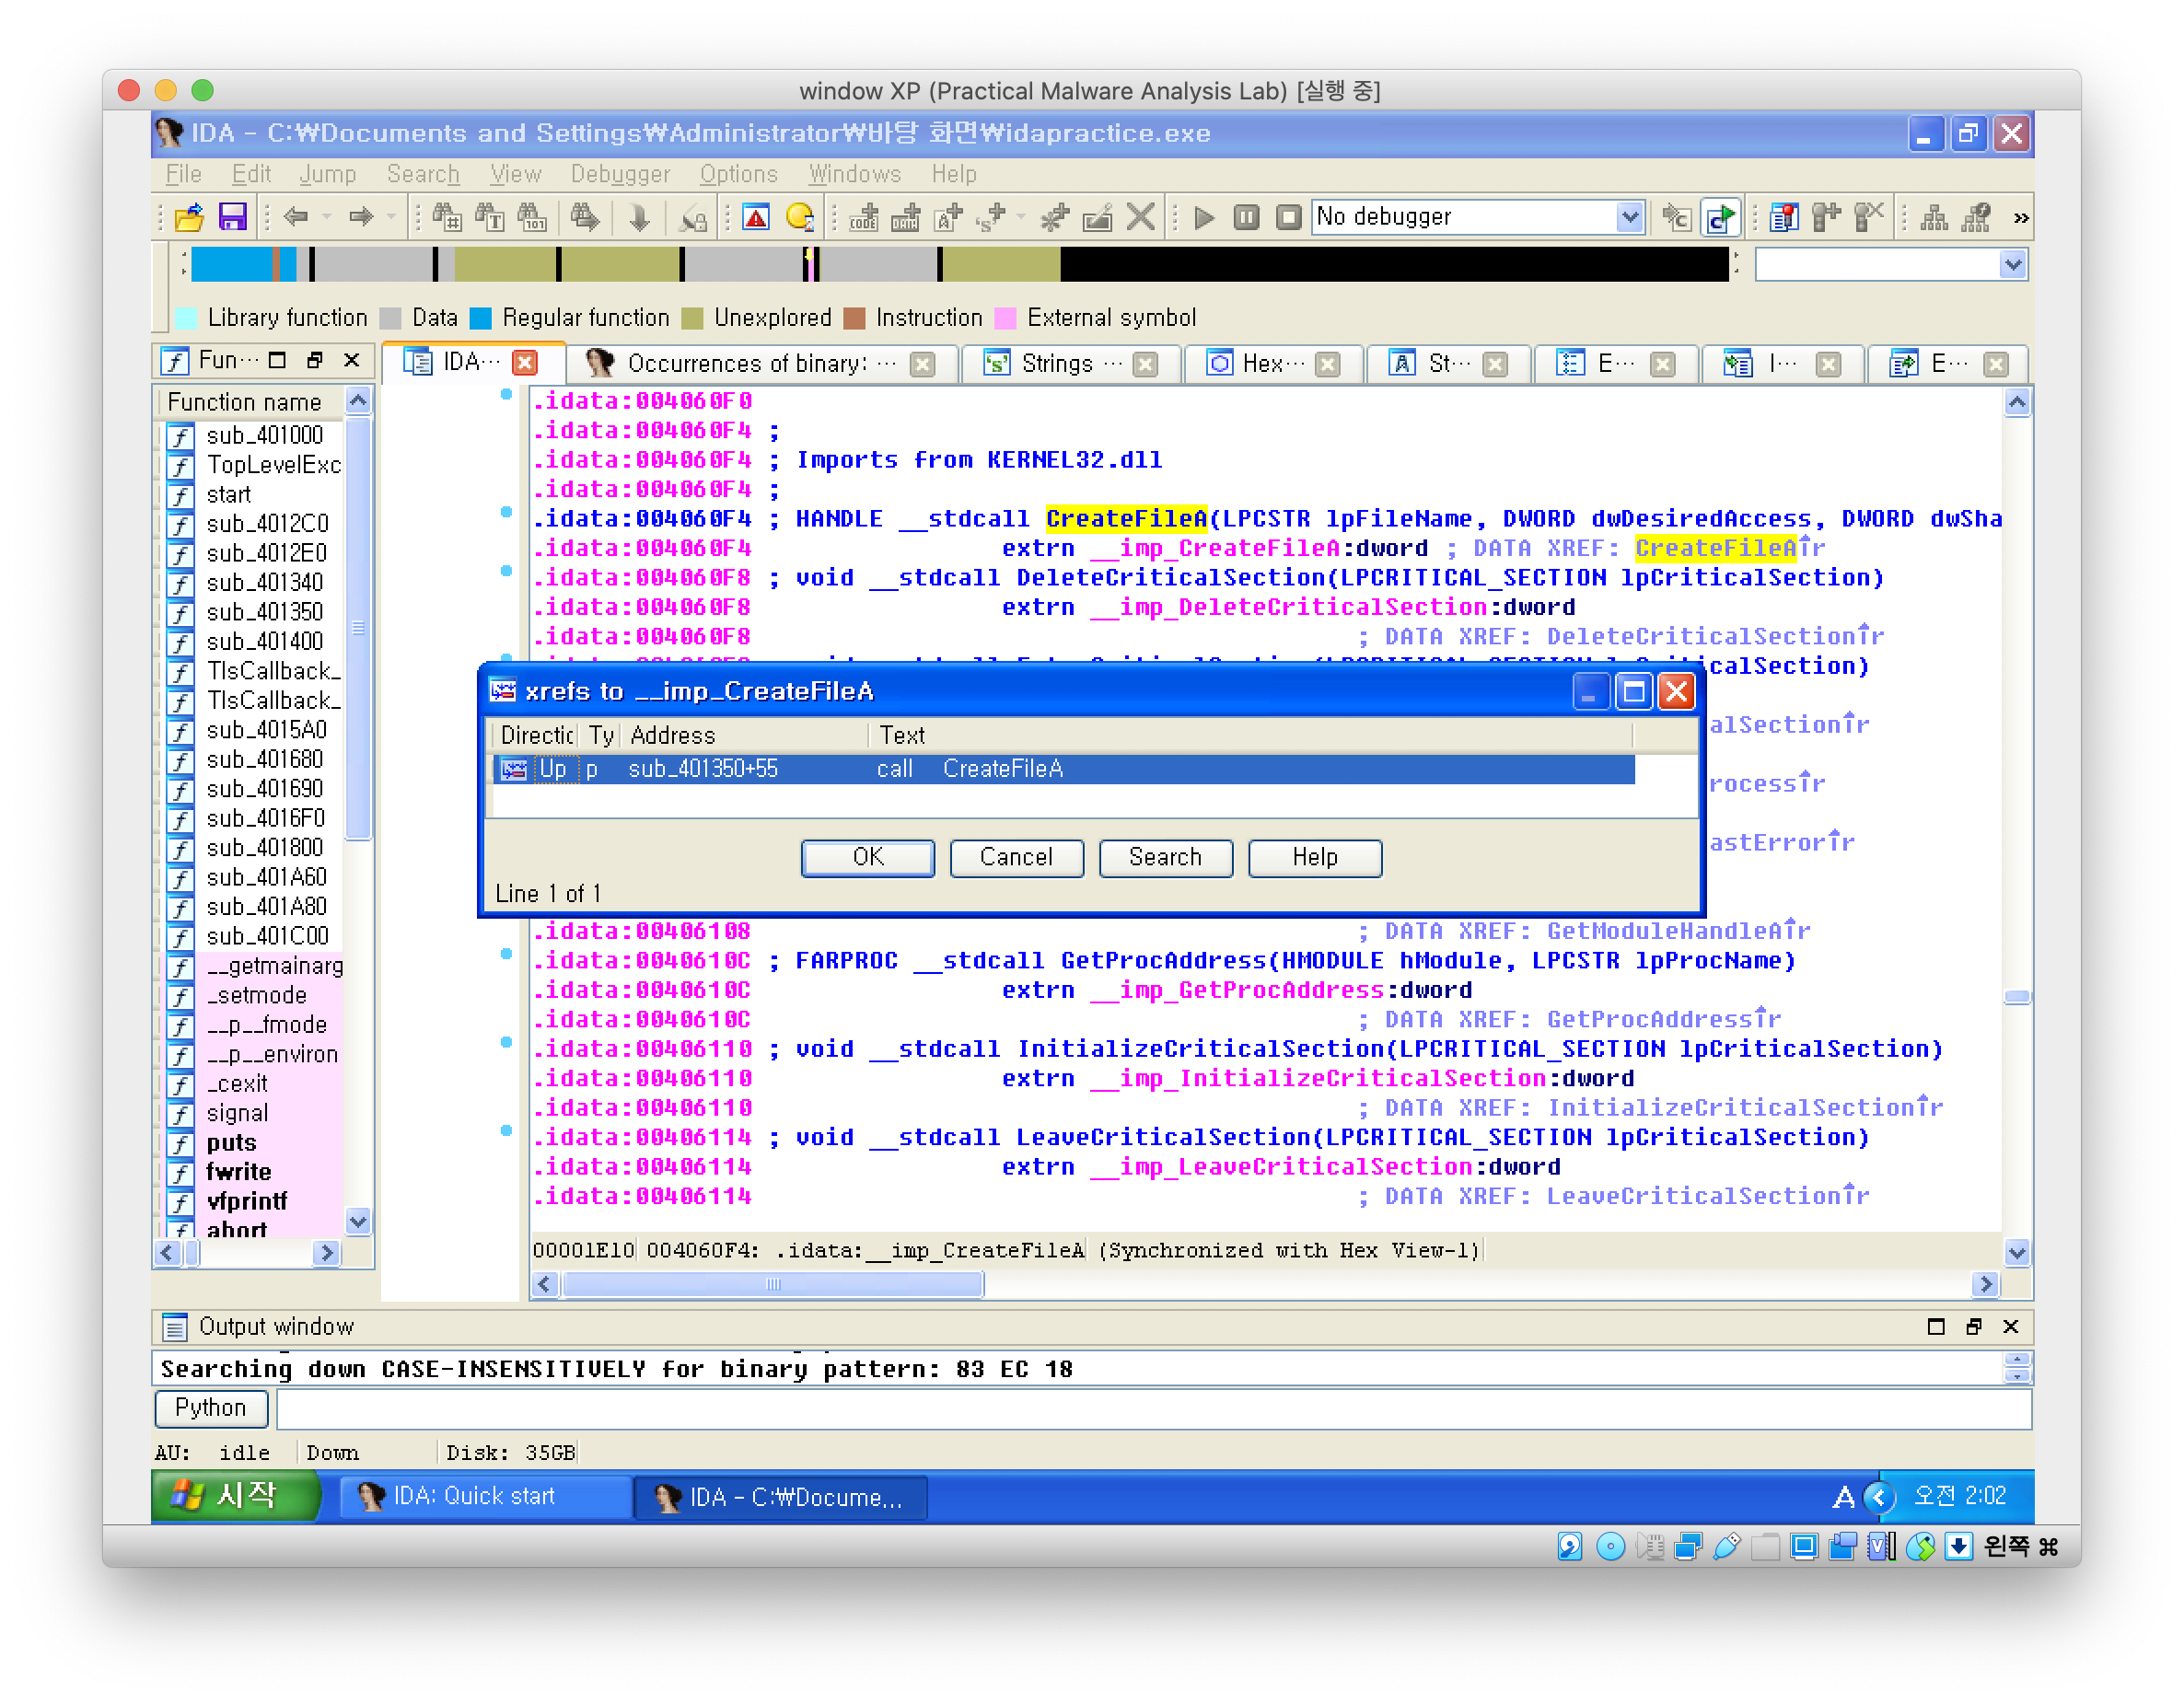The image size is (2184, 1703).
Task: Open the Debugger menu
Action: 620,174
